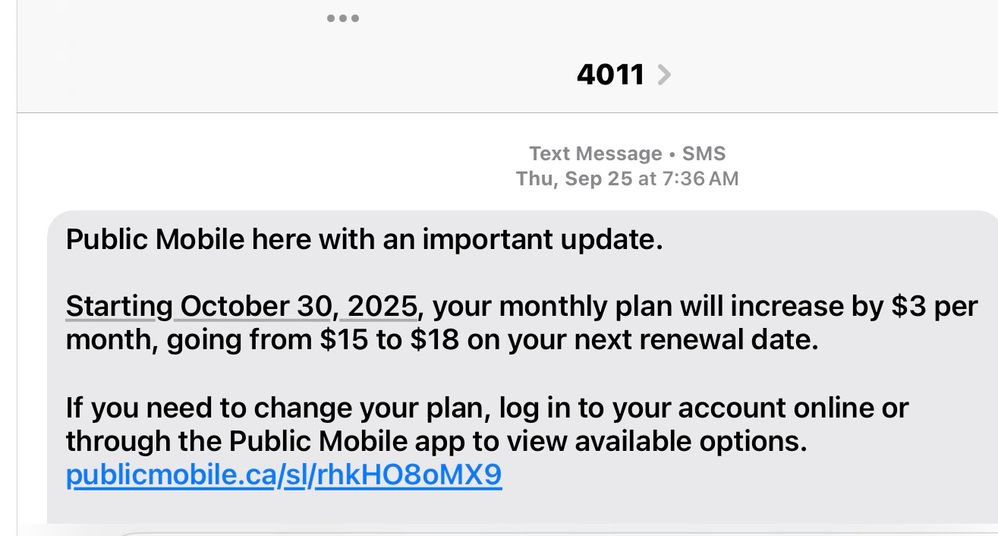Screen dimensions: 998x536
Task: Open the three-dot multitasking menu
Action: (343, 18)
